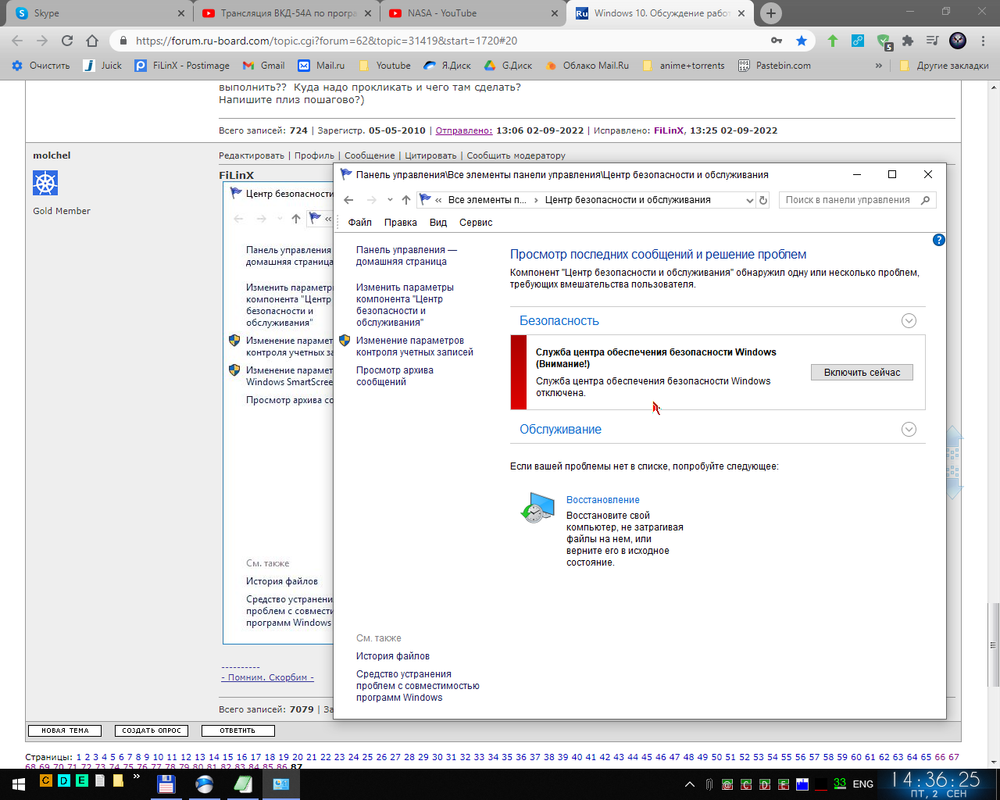The width and height of the screenshot is (1000, 800).
Task: Open G.Диск bookmark
Action: click(x=508, y=65)
